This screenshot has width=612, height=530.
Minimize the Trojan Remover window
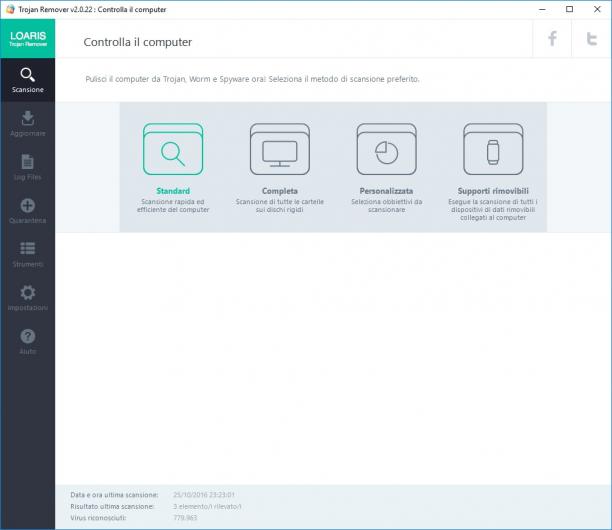coord(542,9)
